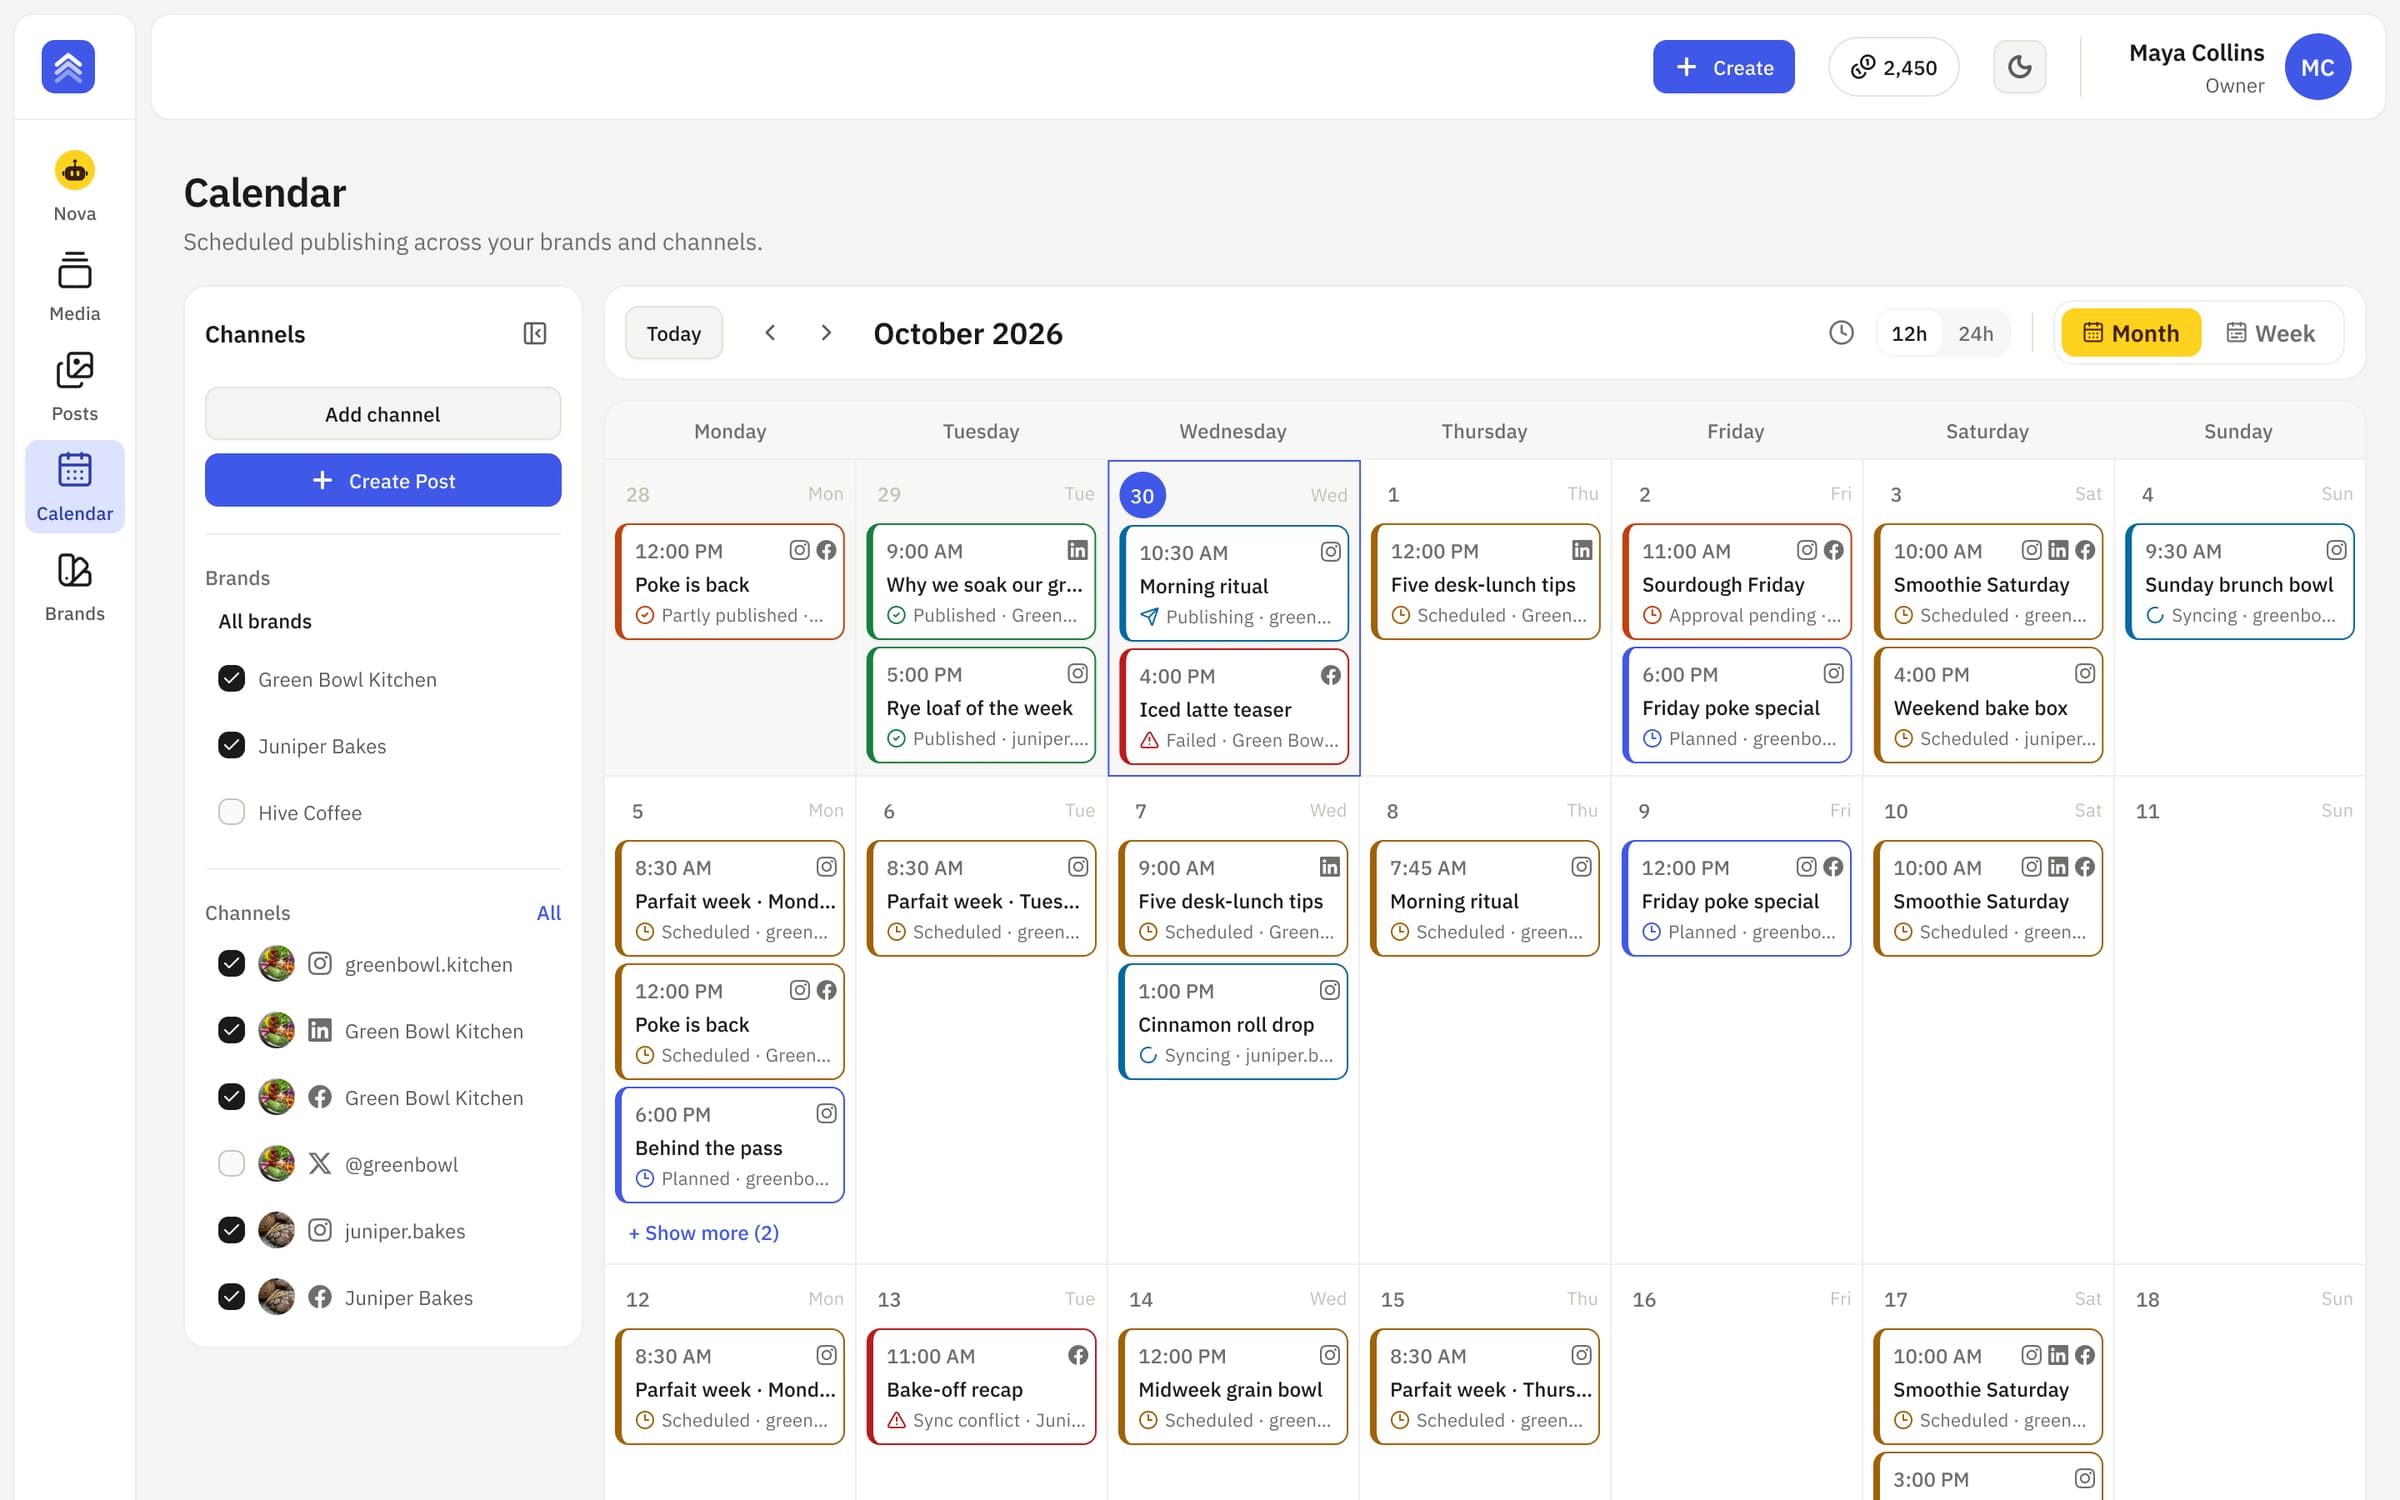Viewport: 2400px width, 1500px height.
Task: Open the MC user avatar
Action: coord(2317,67)
